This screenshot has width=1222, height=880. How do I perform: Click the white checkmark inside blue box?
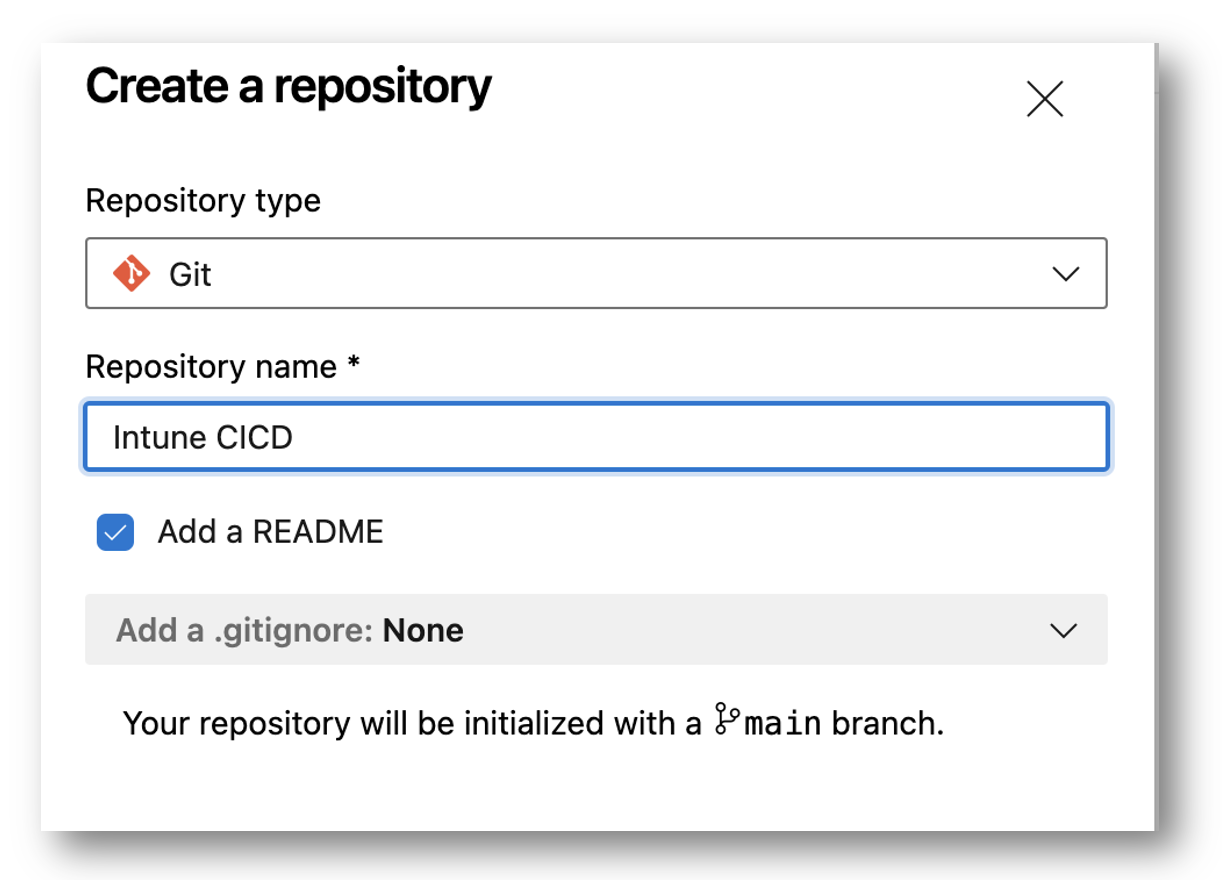click(x=115, y=532)
